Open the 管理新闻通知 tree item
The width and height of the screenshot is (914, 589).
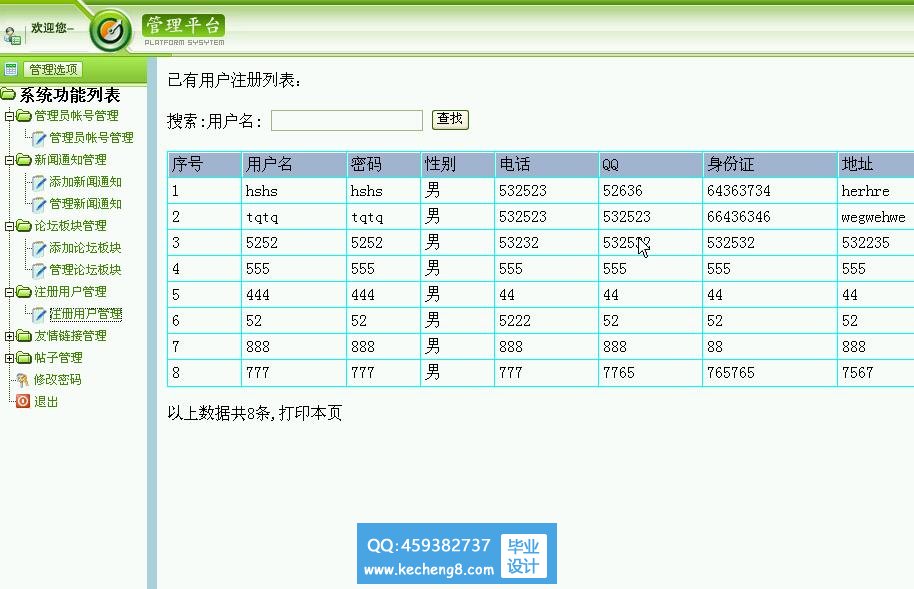[x=86, y=204]
